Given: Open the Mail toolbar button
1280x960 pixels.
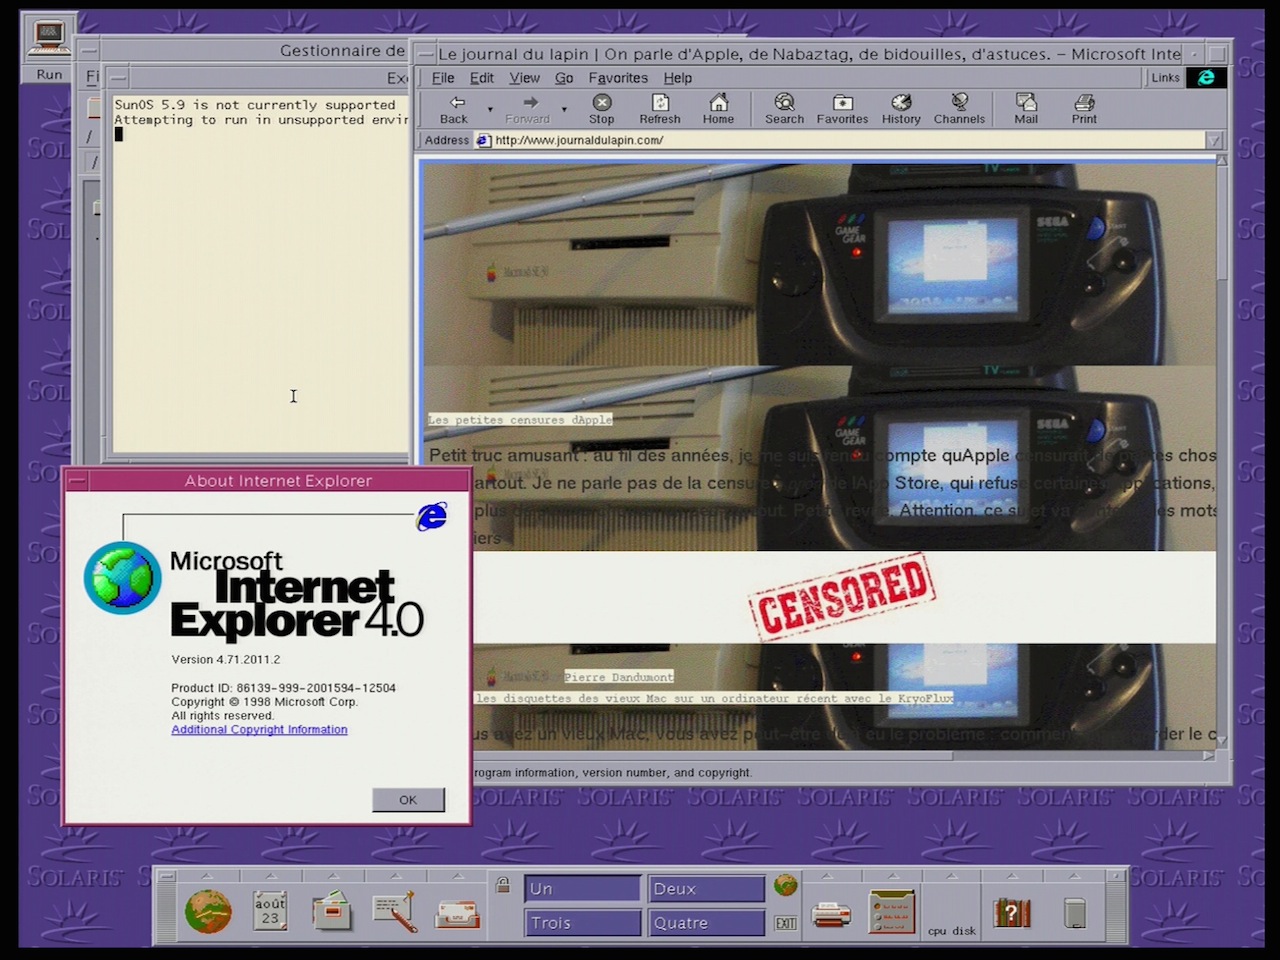Looking at the screenshot, I should pyautogui.click(x=1026, y=110).
